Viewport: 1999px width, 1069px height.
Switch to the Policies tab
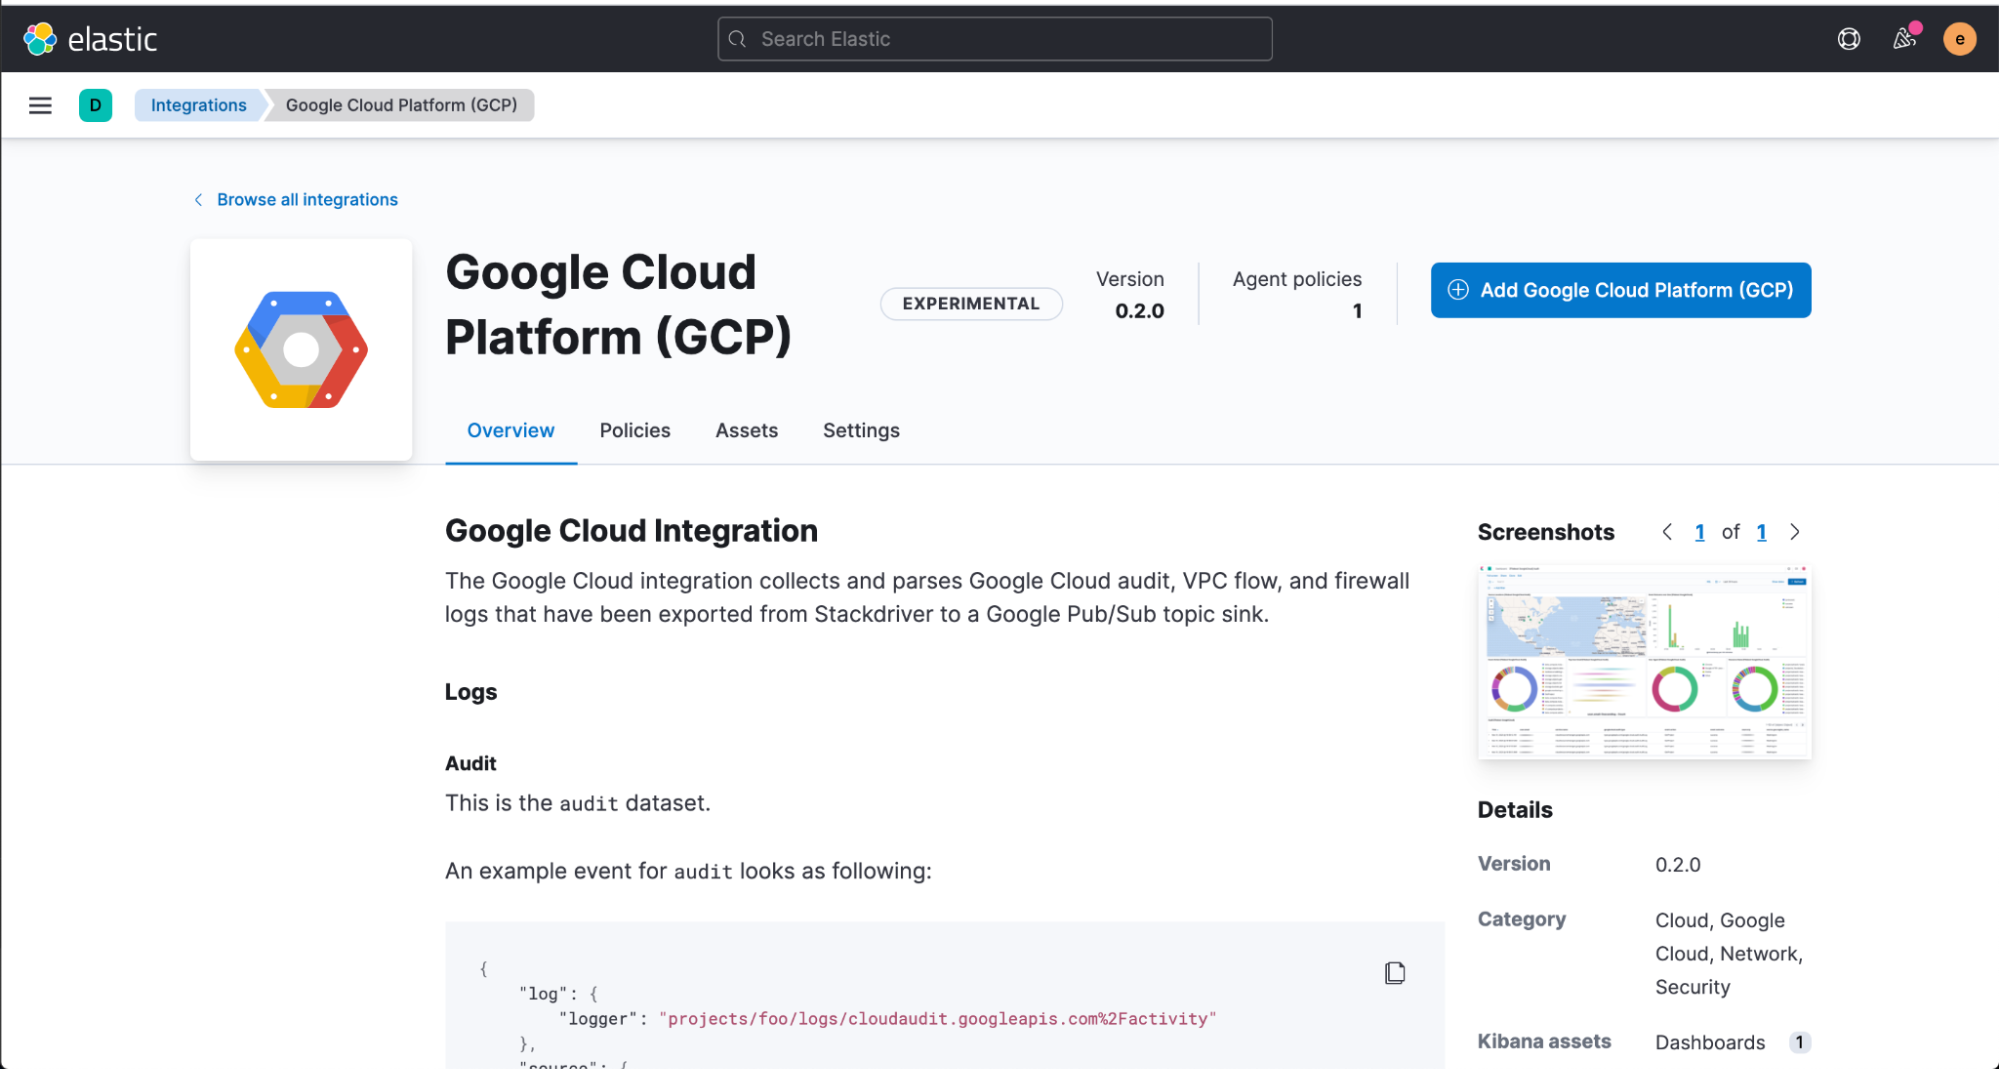[x=635, y=430]
